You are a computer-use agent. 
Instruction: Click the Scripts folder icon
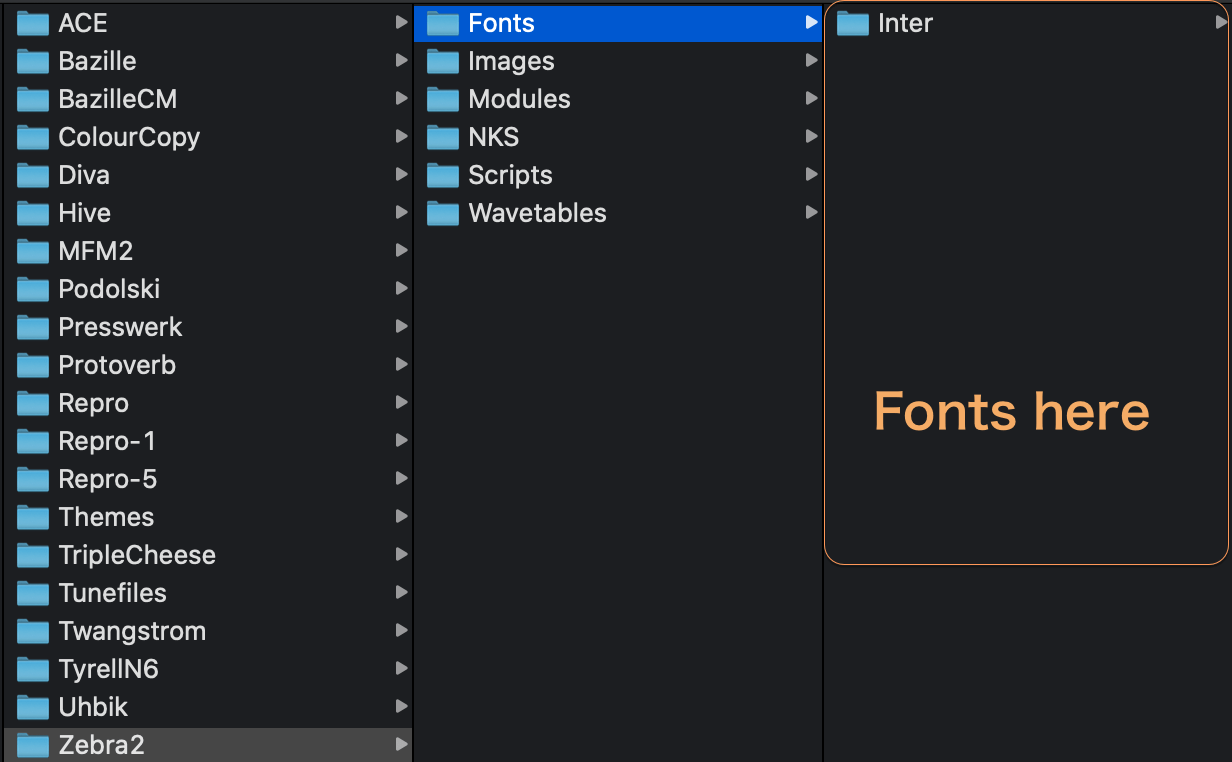(443, 175)
